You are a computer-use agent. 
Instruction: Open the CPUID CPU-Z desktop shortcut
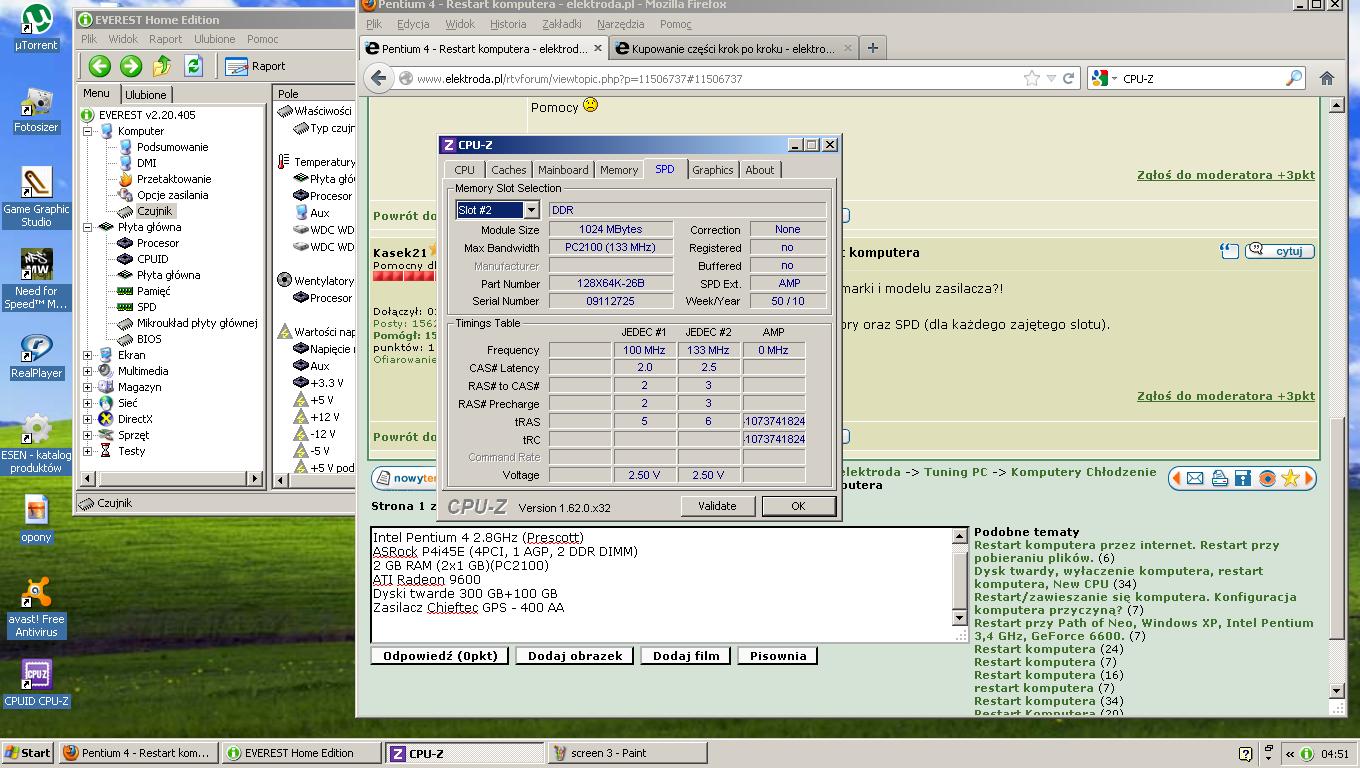(x=36, y=684)
